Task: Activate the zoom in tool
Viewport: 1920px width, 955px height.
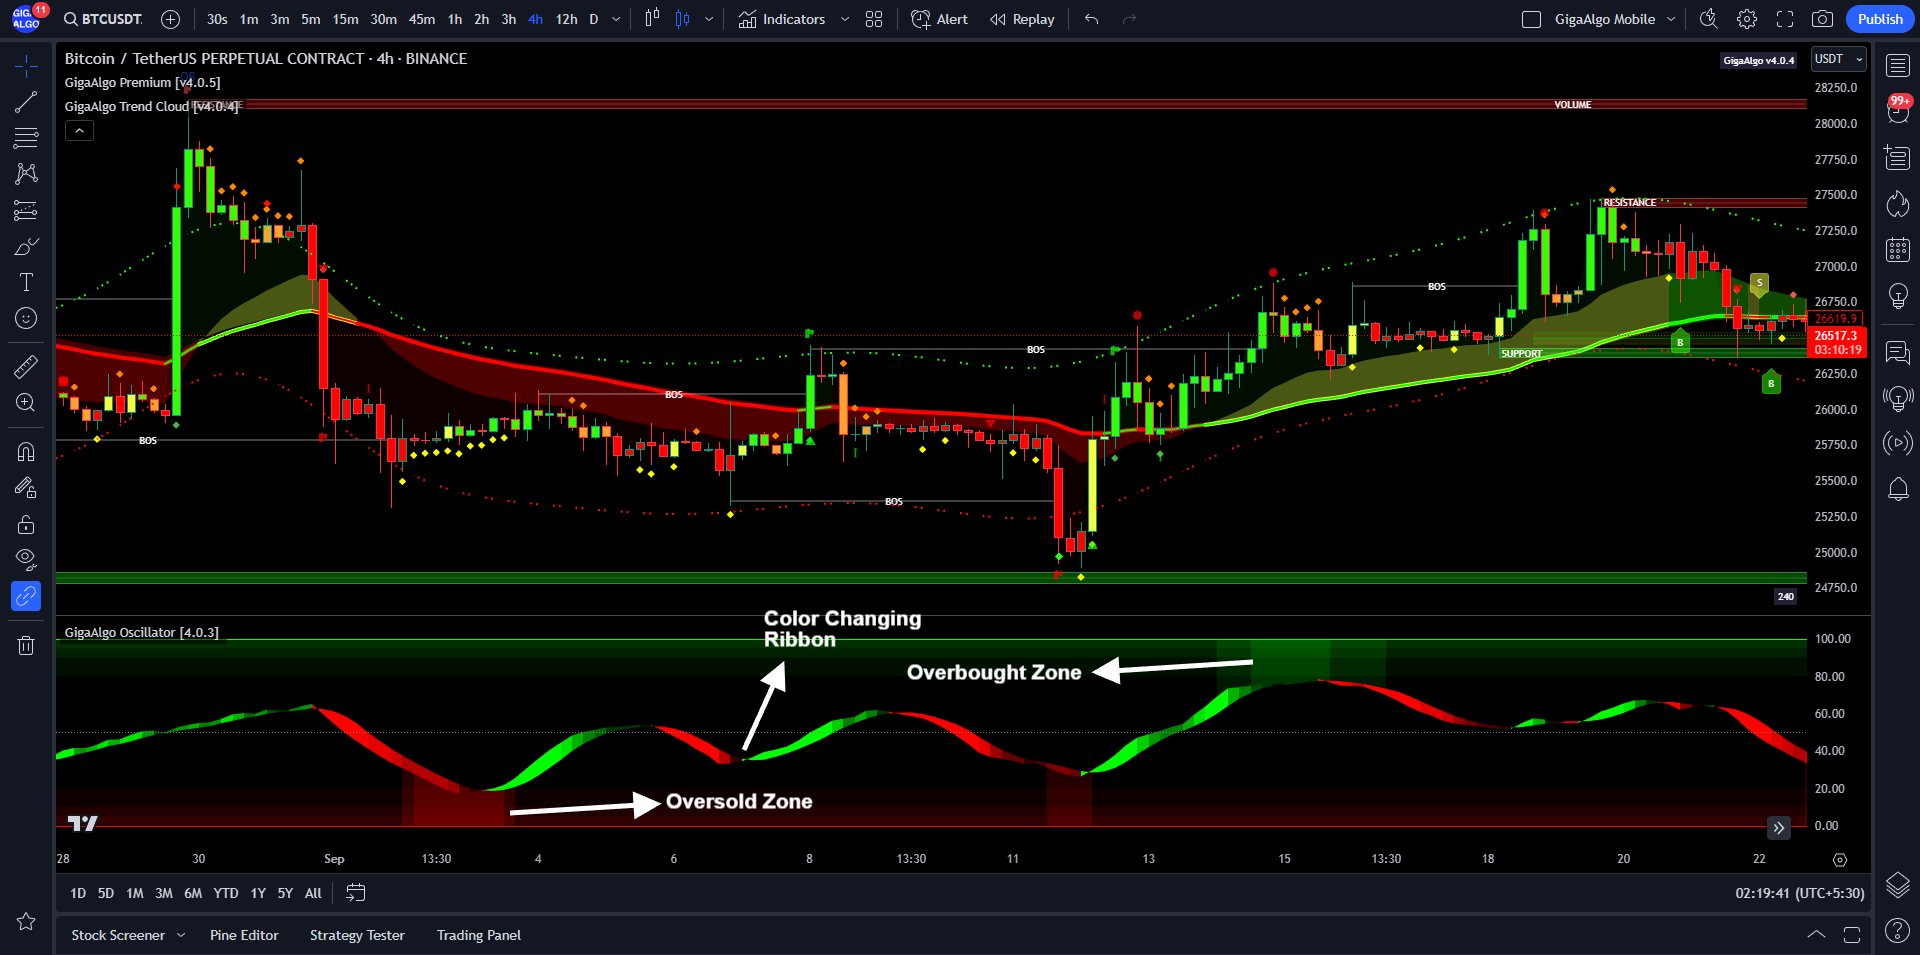Action: pyautogui.click(x=26, y=402)
